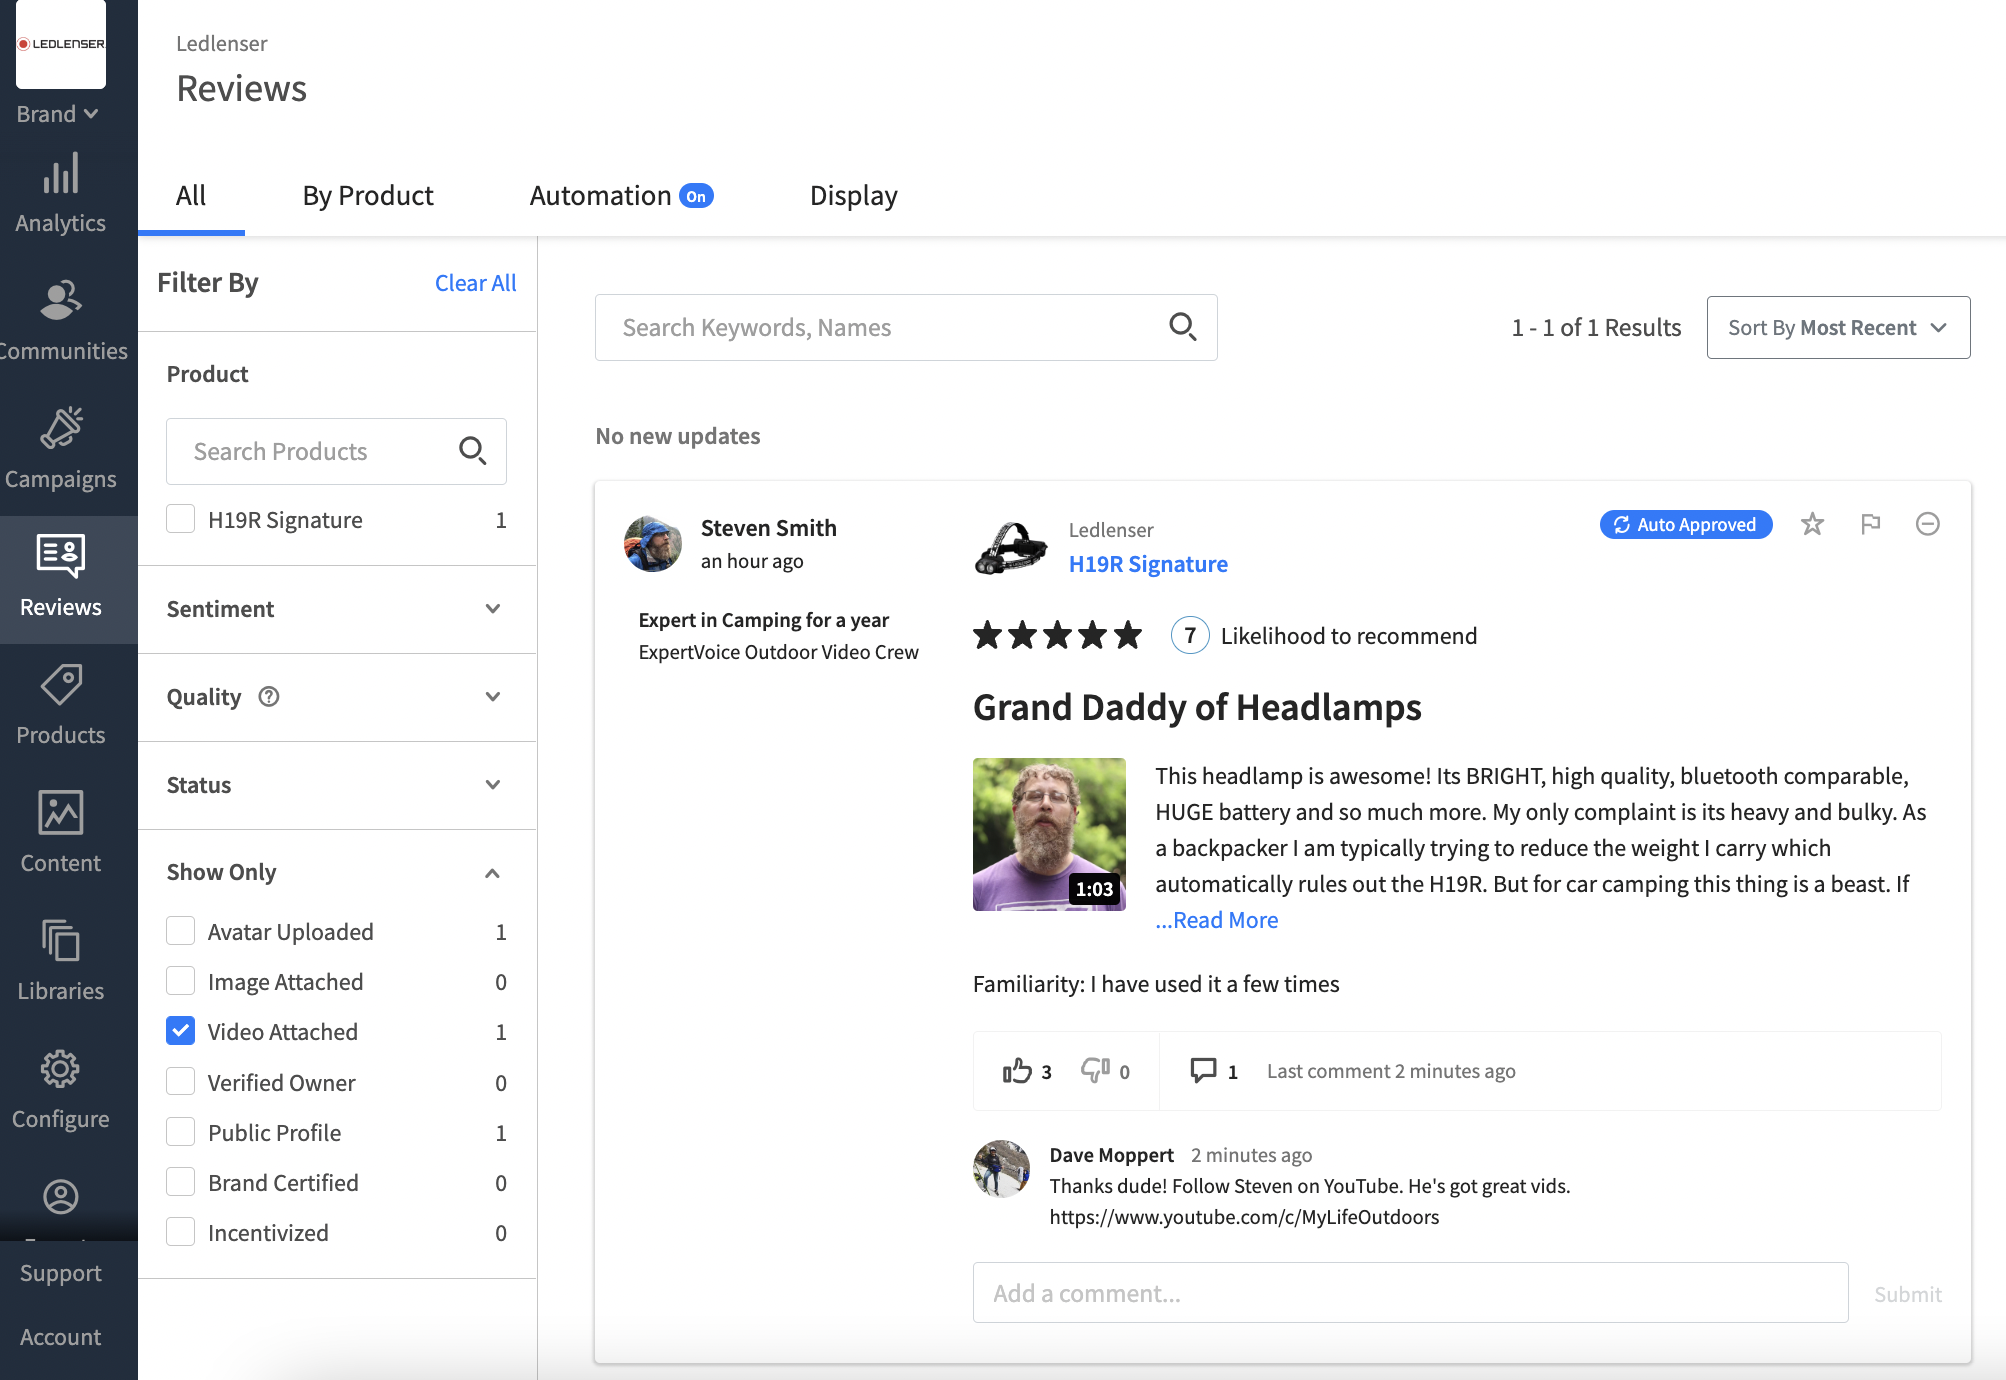The image size is (2006, 1380).
Task: Check the H19R Signature product filter
Action: (x=180, y=519)
